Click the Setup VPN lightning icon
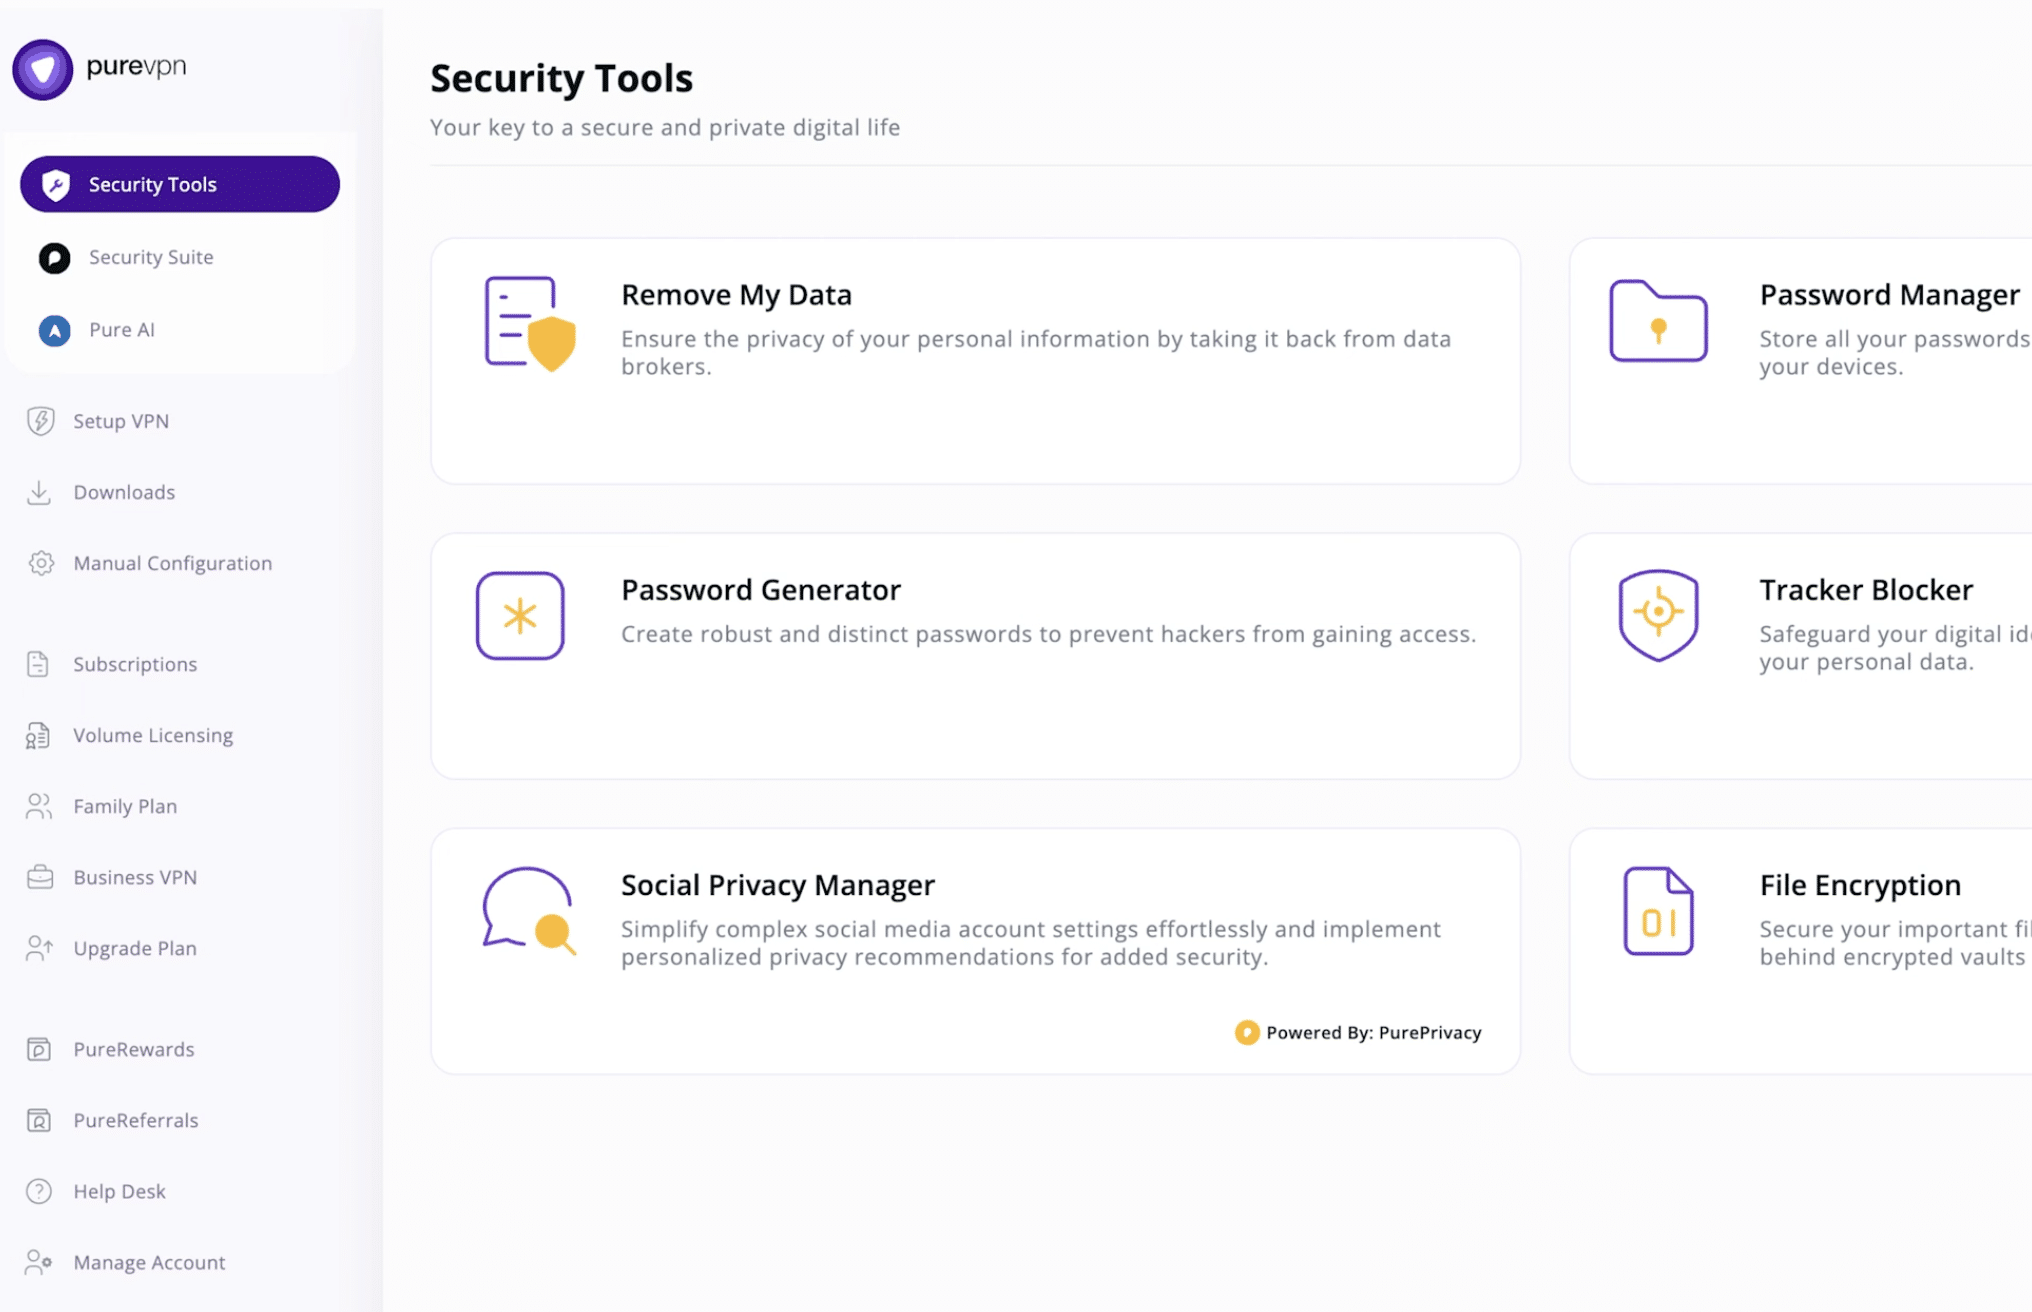The width and height of the screenshot is (2032, 1312). tap(39, 420)
